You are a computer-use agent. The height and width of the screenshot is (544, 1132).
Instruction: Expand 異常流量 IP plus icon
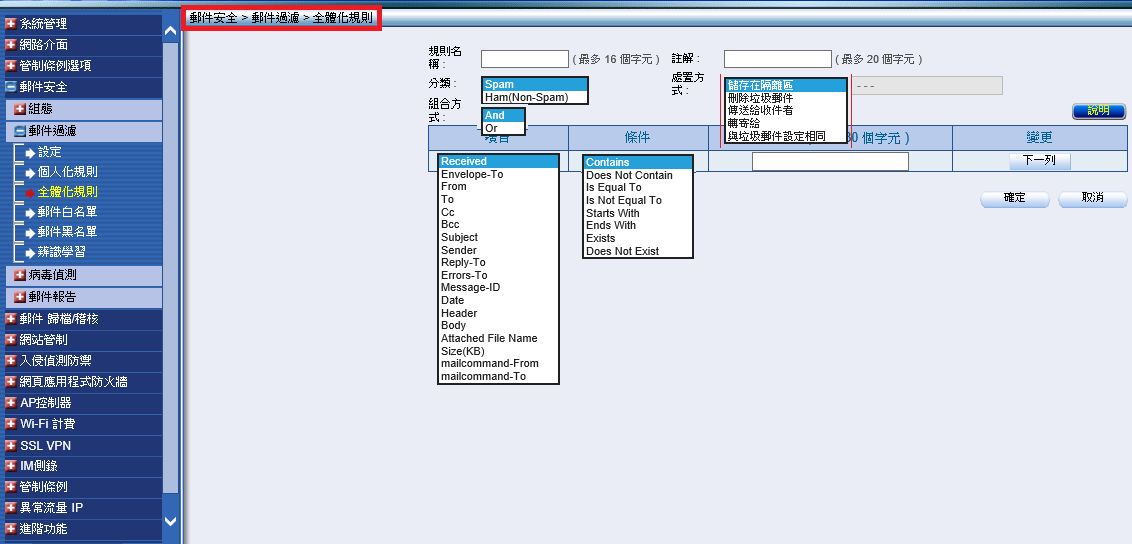pyautogui.click(x=11, y=508)
